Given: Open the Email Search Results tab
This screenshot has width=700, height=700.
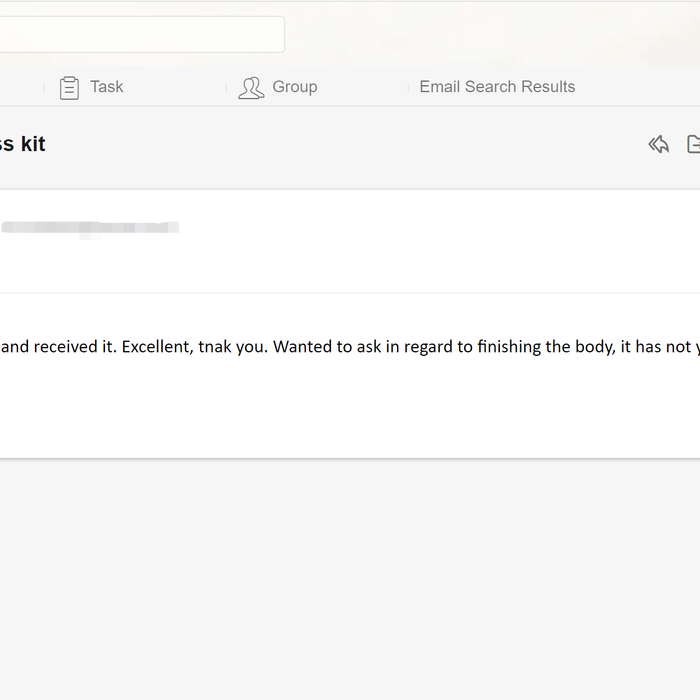Looking at the screenshot, I should (497, 87).
